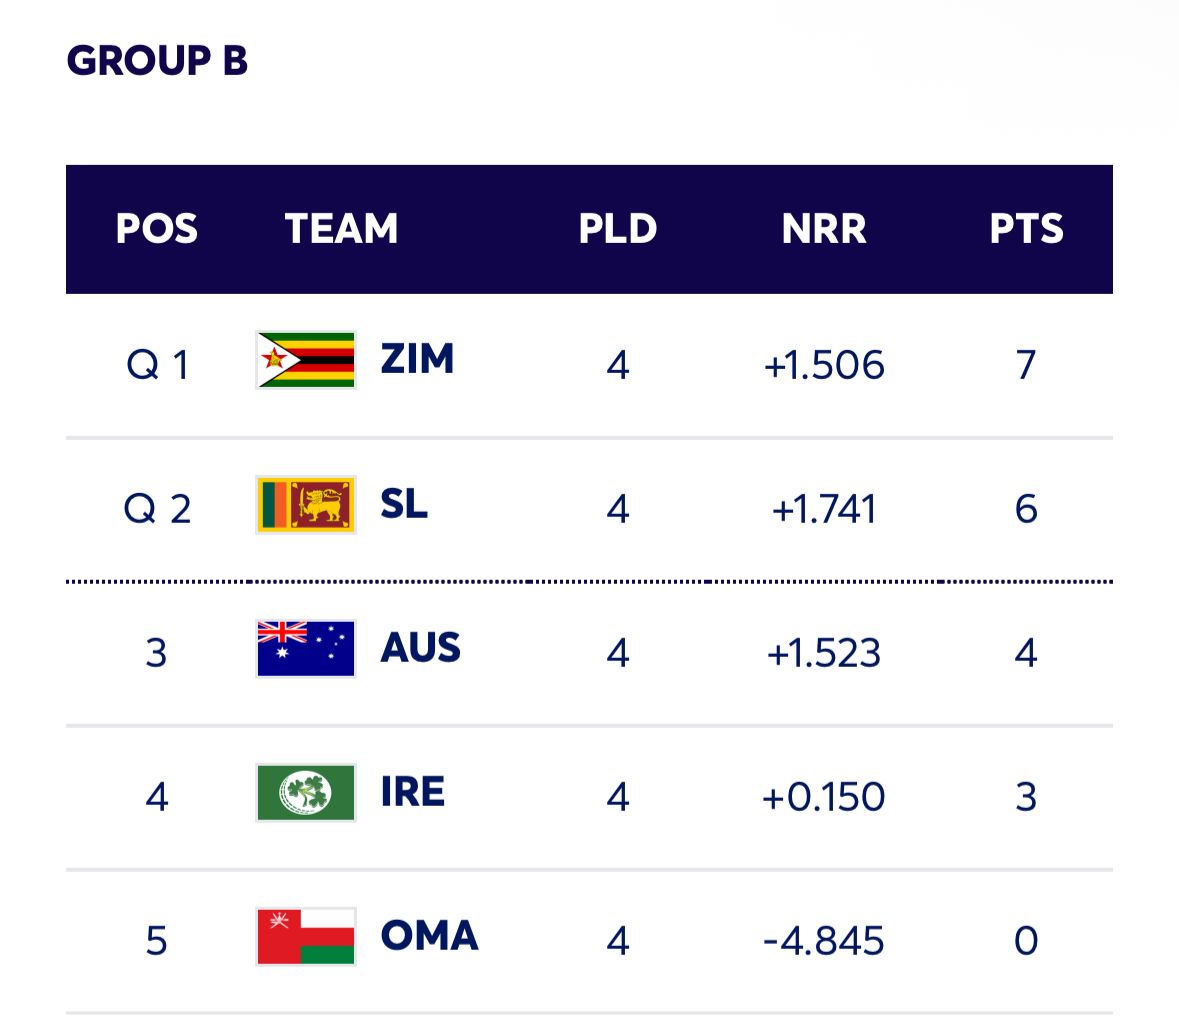Image resolution: width=1179 pixels, height=1023 pixels.
Task: Open the OMA team name
Action: 429,936
